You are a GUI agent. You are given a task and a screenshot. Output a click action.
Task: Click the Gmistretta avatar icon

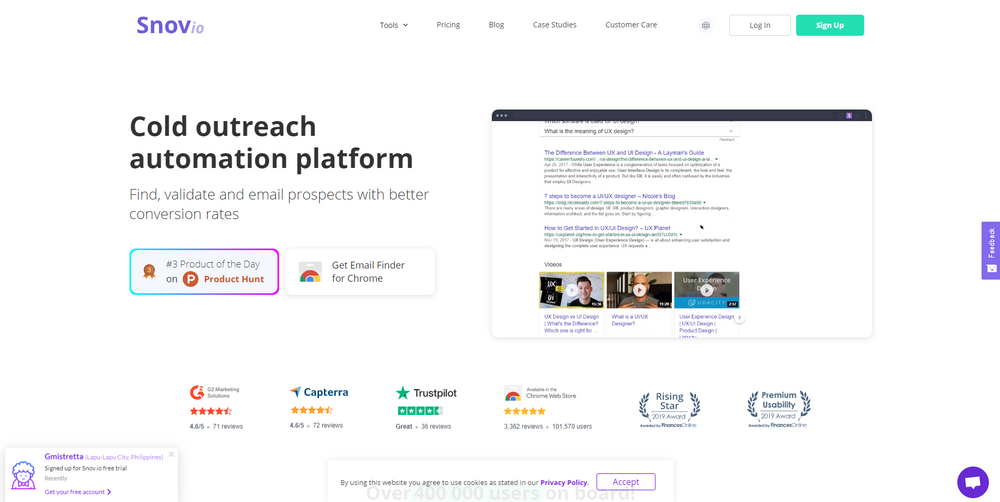[x=24, y=475]
